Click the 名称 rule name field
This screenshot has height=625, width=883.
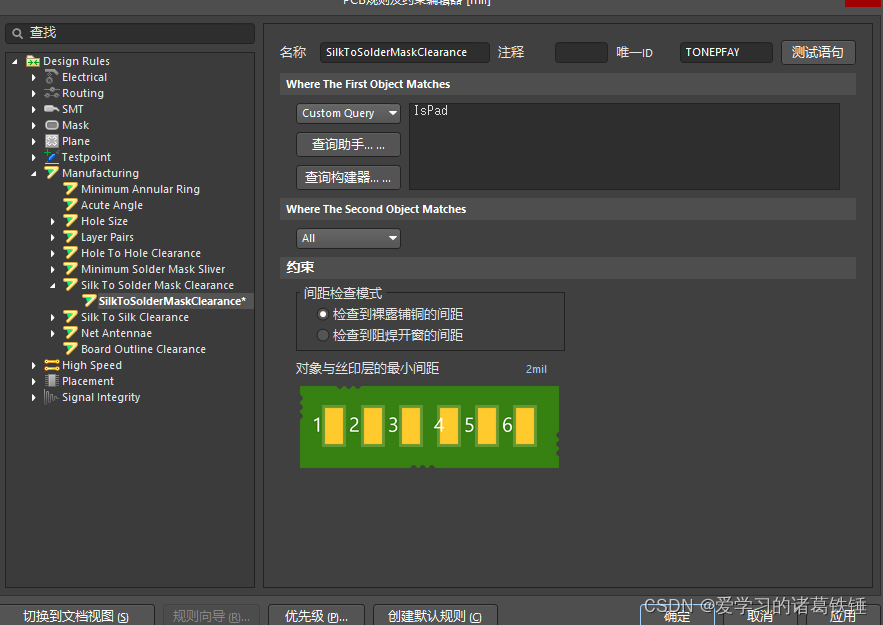coord(405,52)
